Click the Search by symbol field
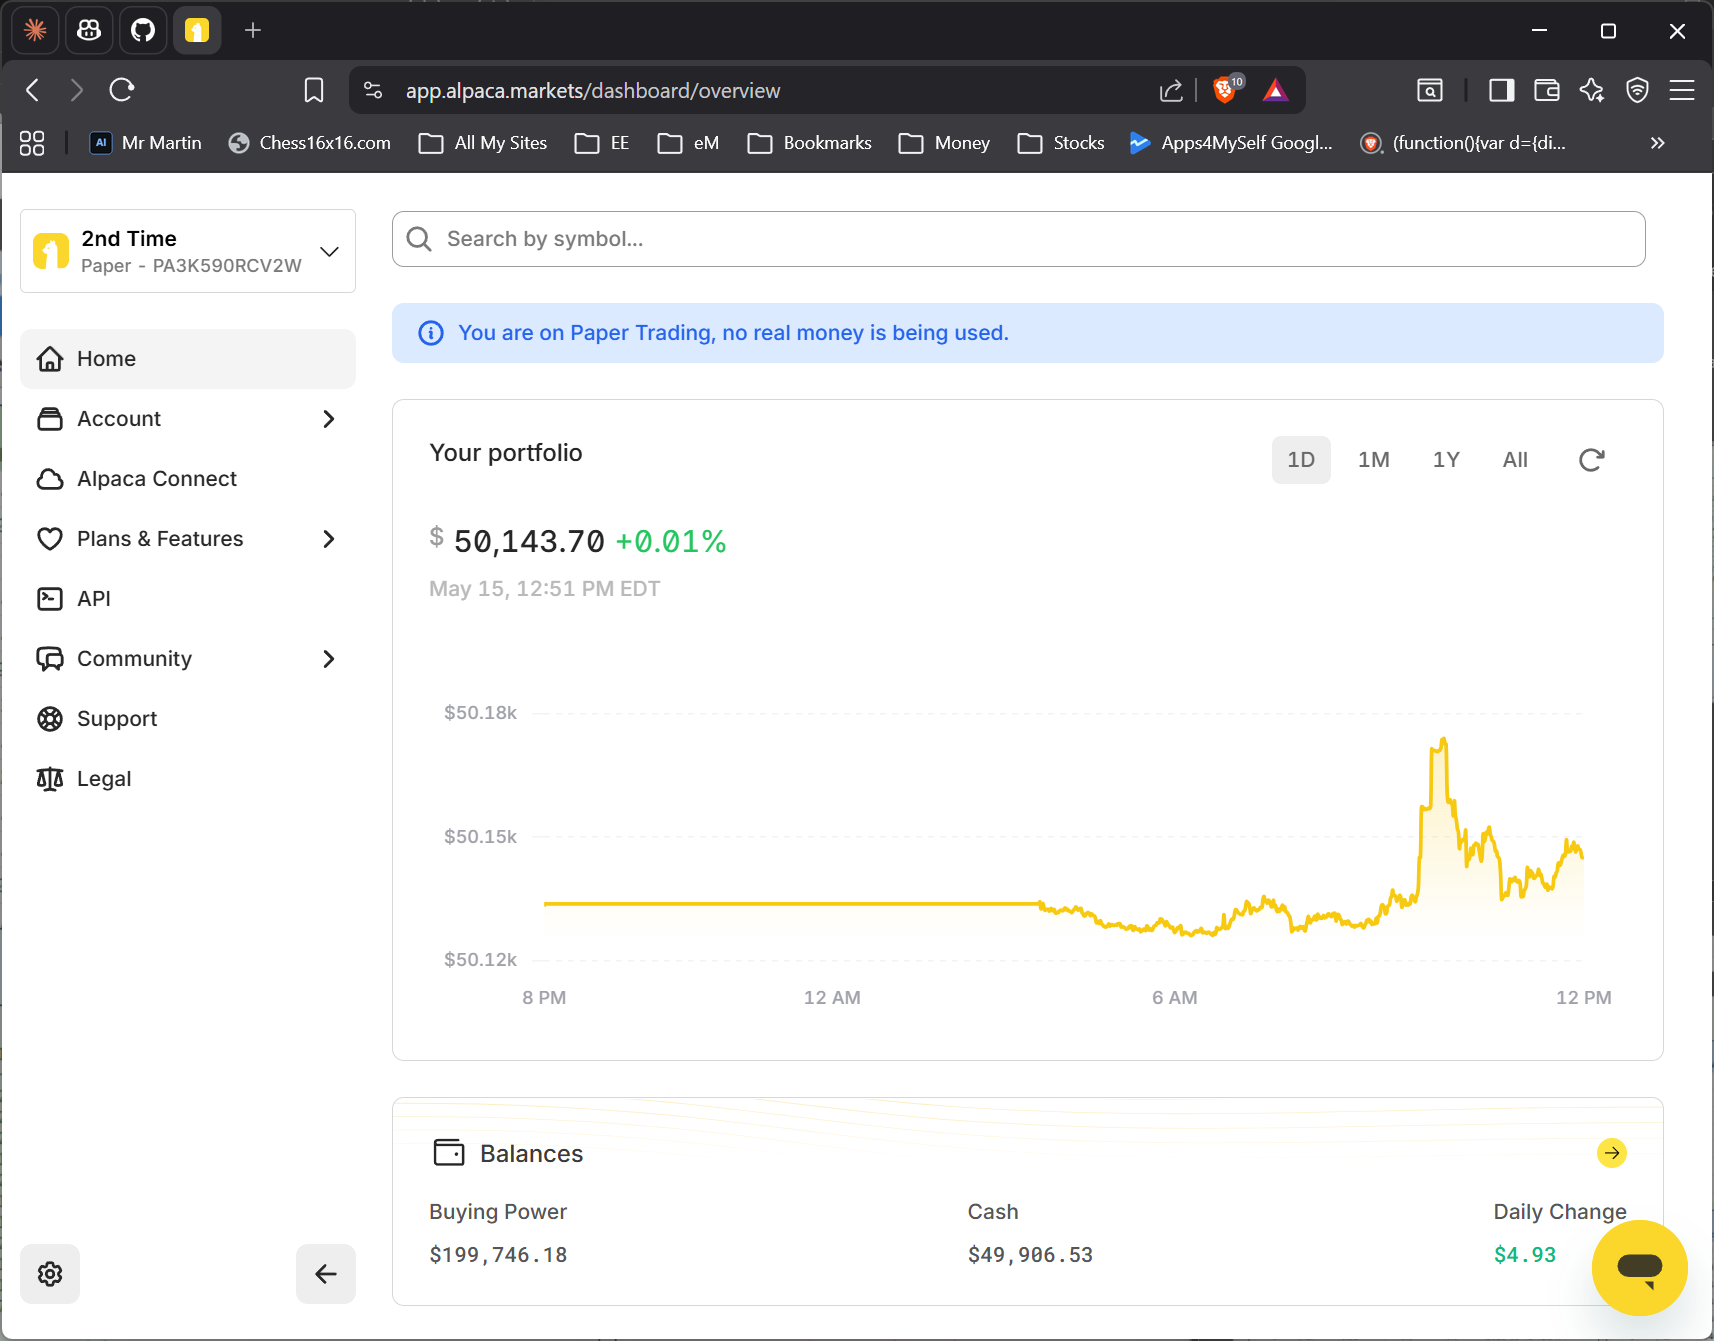This screenshot has width=1714, height=1341. 1018,239
